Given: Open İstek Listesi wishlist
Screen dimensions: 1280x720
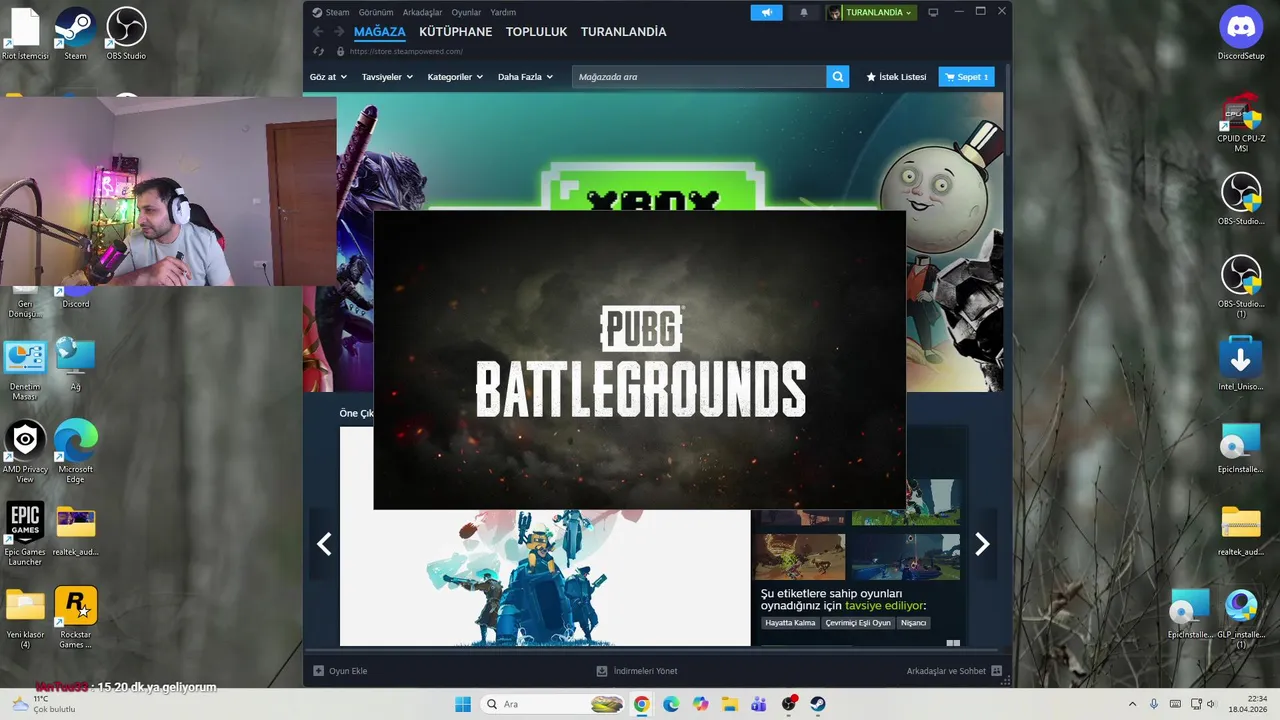Looking at the screenshot, I should pos(896,77).
